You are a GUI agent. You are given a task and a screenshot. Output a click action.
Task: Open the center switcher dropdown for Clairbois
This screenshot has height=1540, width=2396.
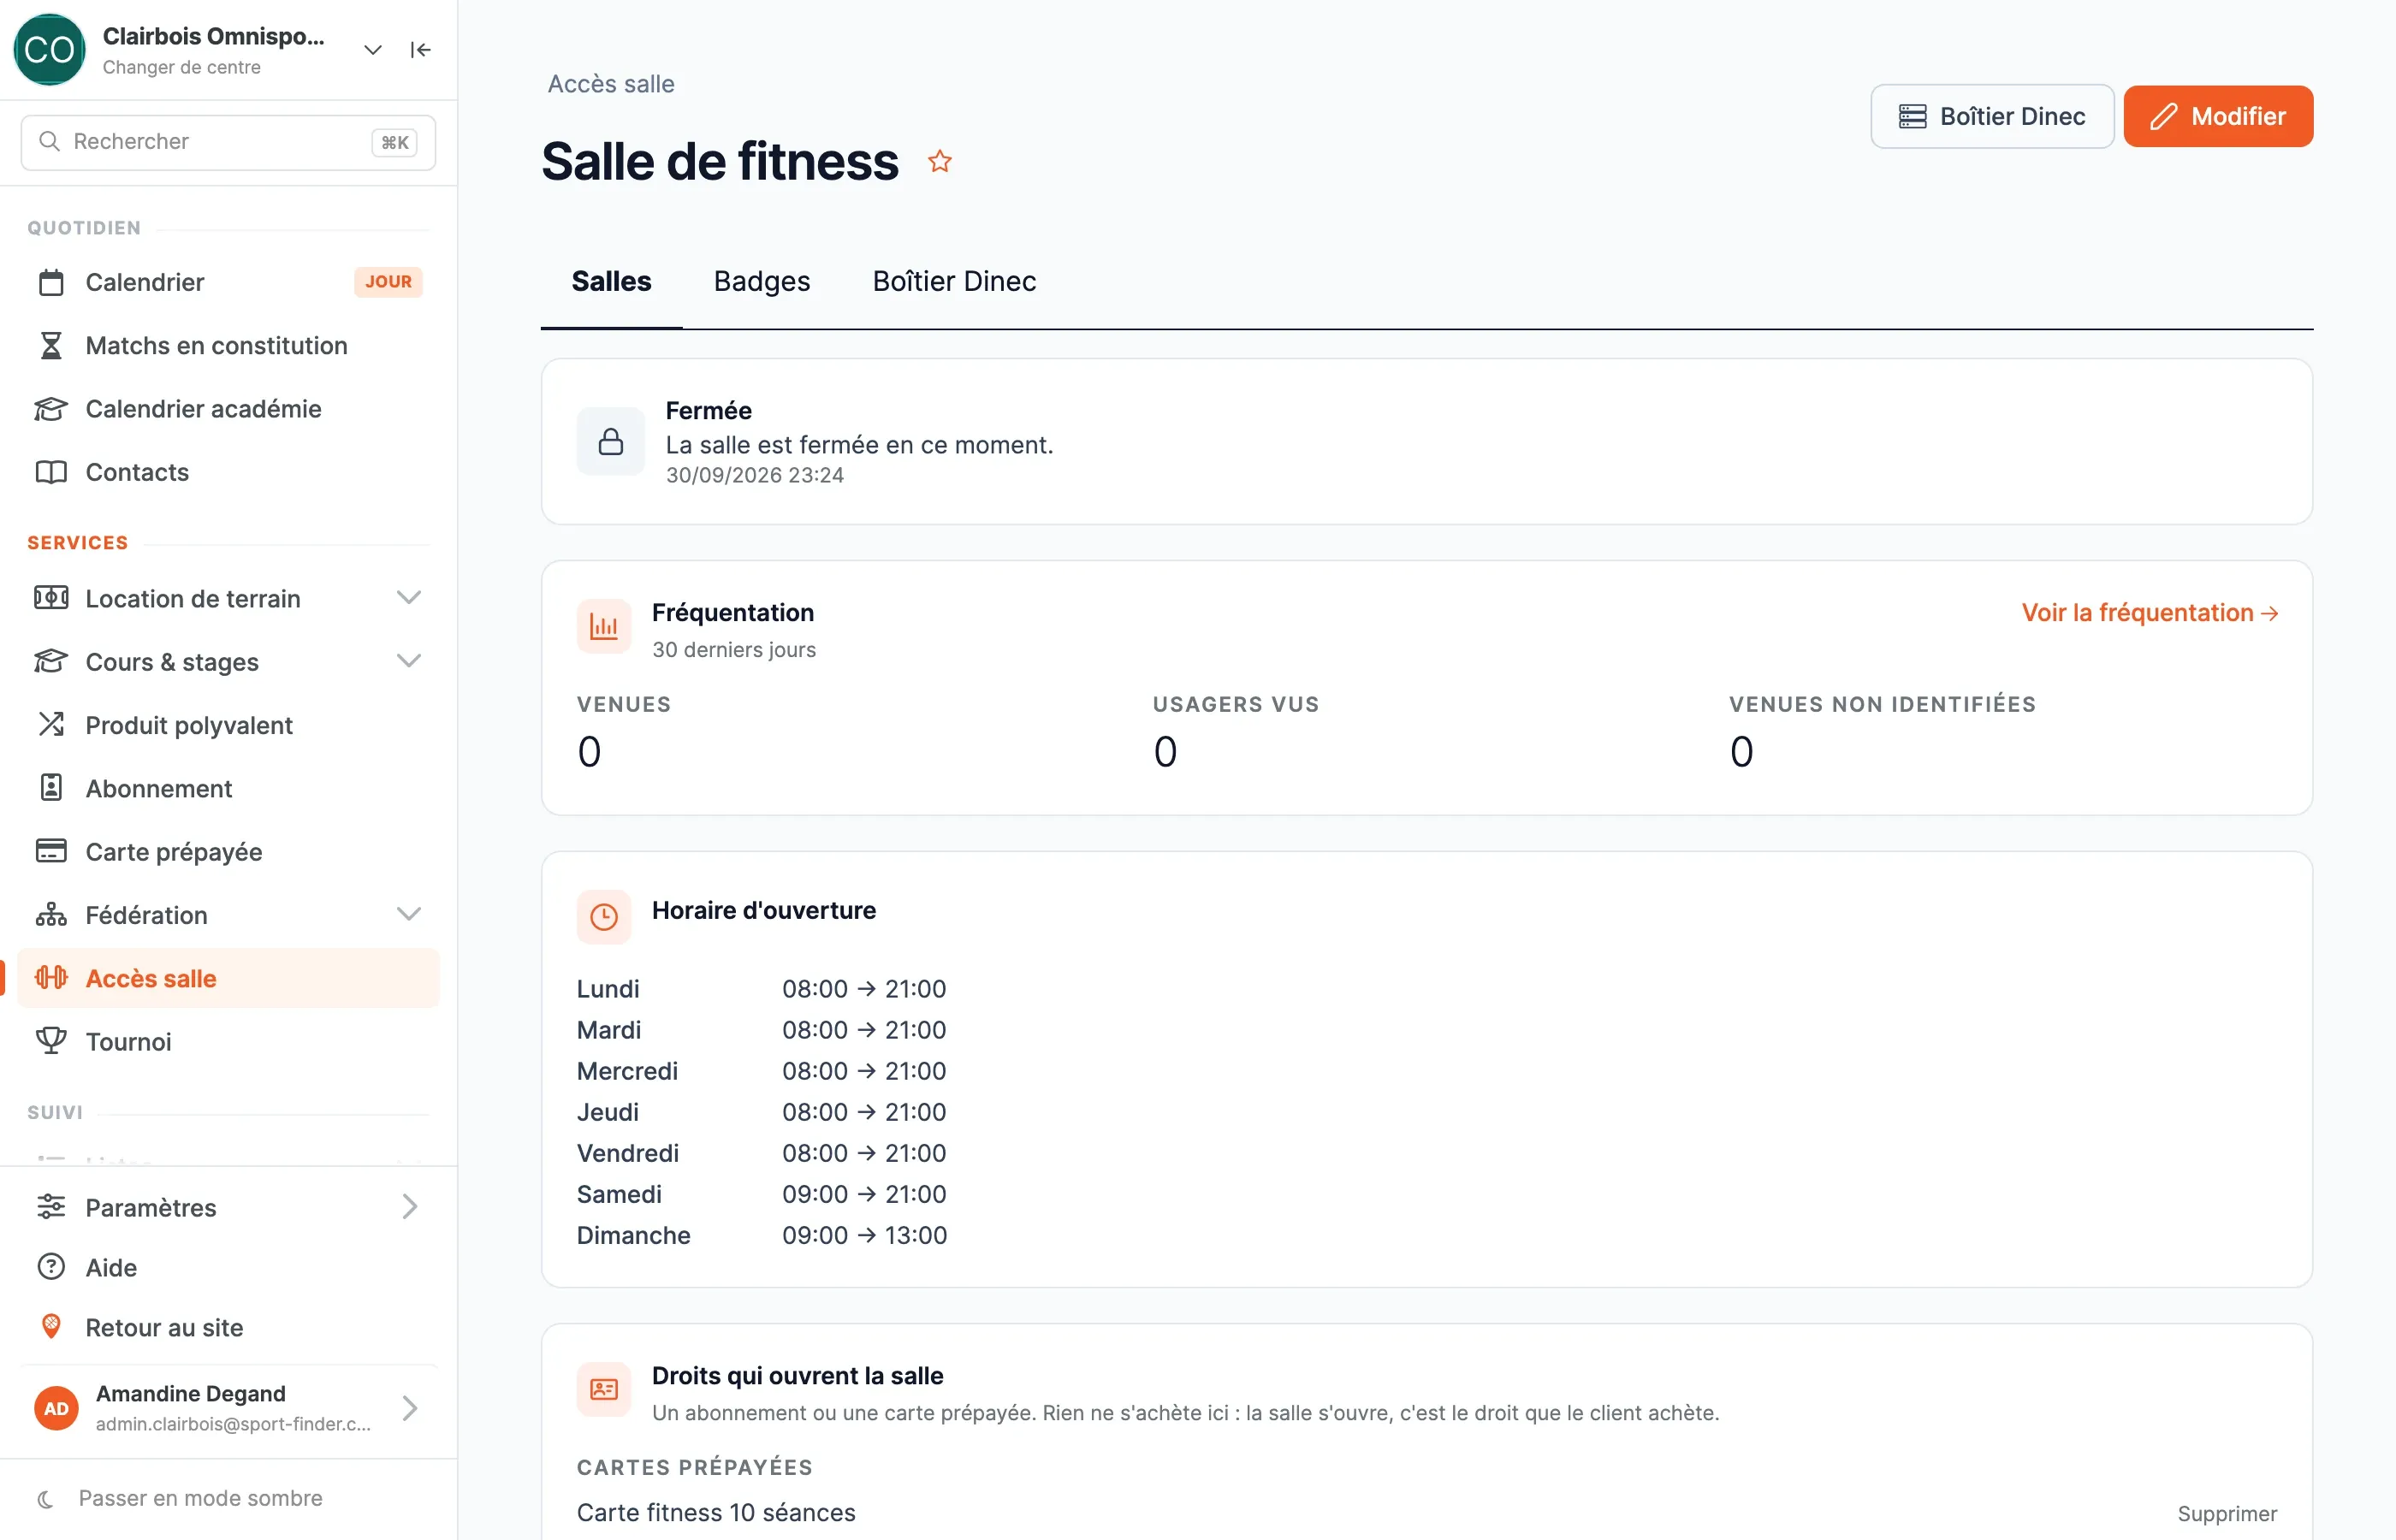pos(373,50)
